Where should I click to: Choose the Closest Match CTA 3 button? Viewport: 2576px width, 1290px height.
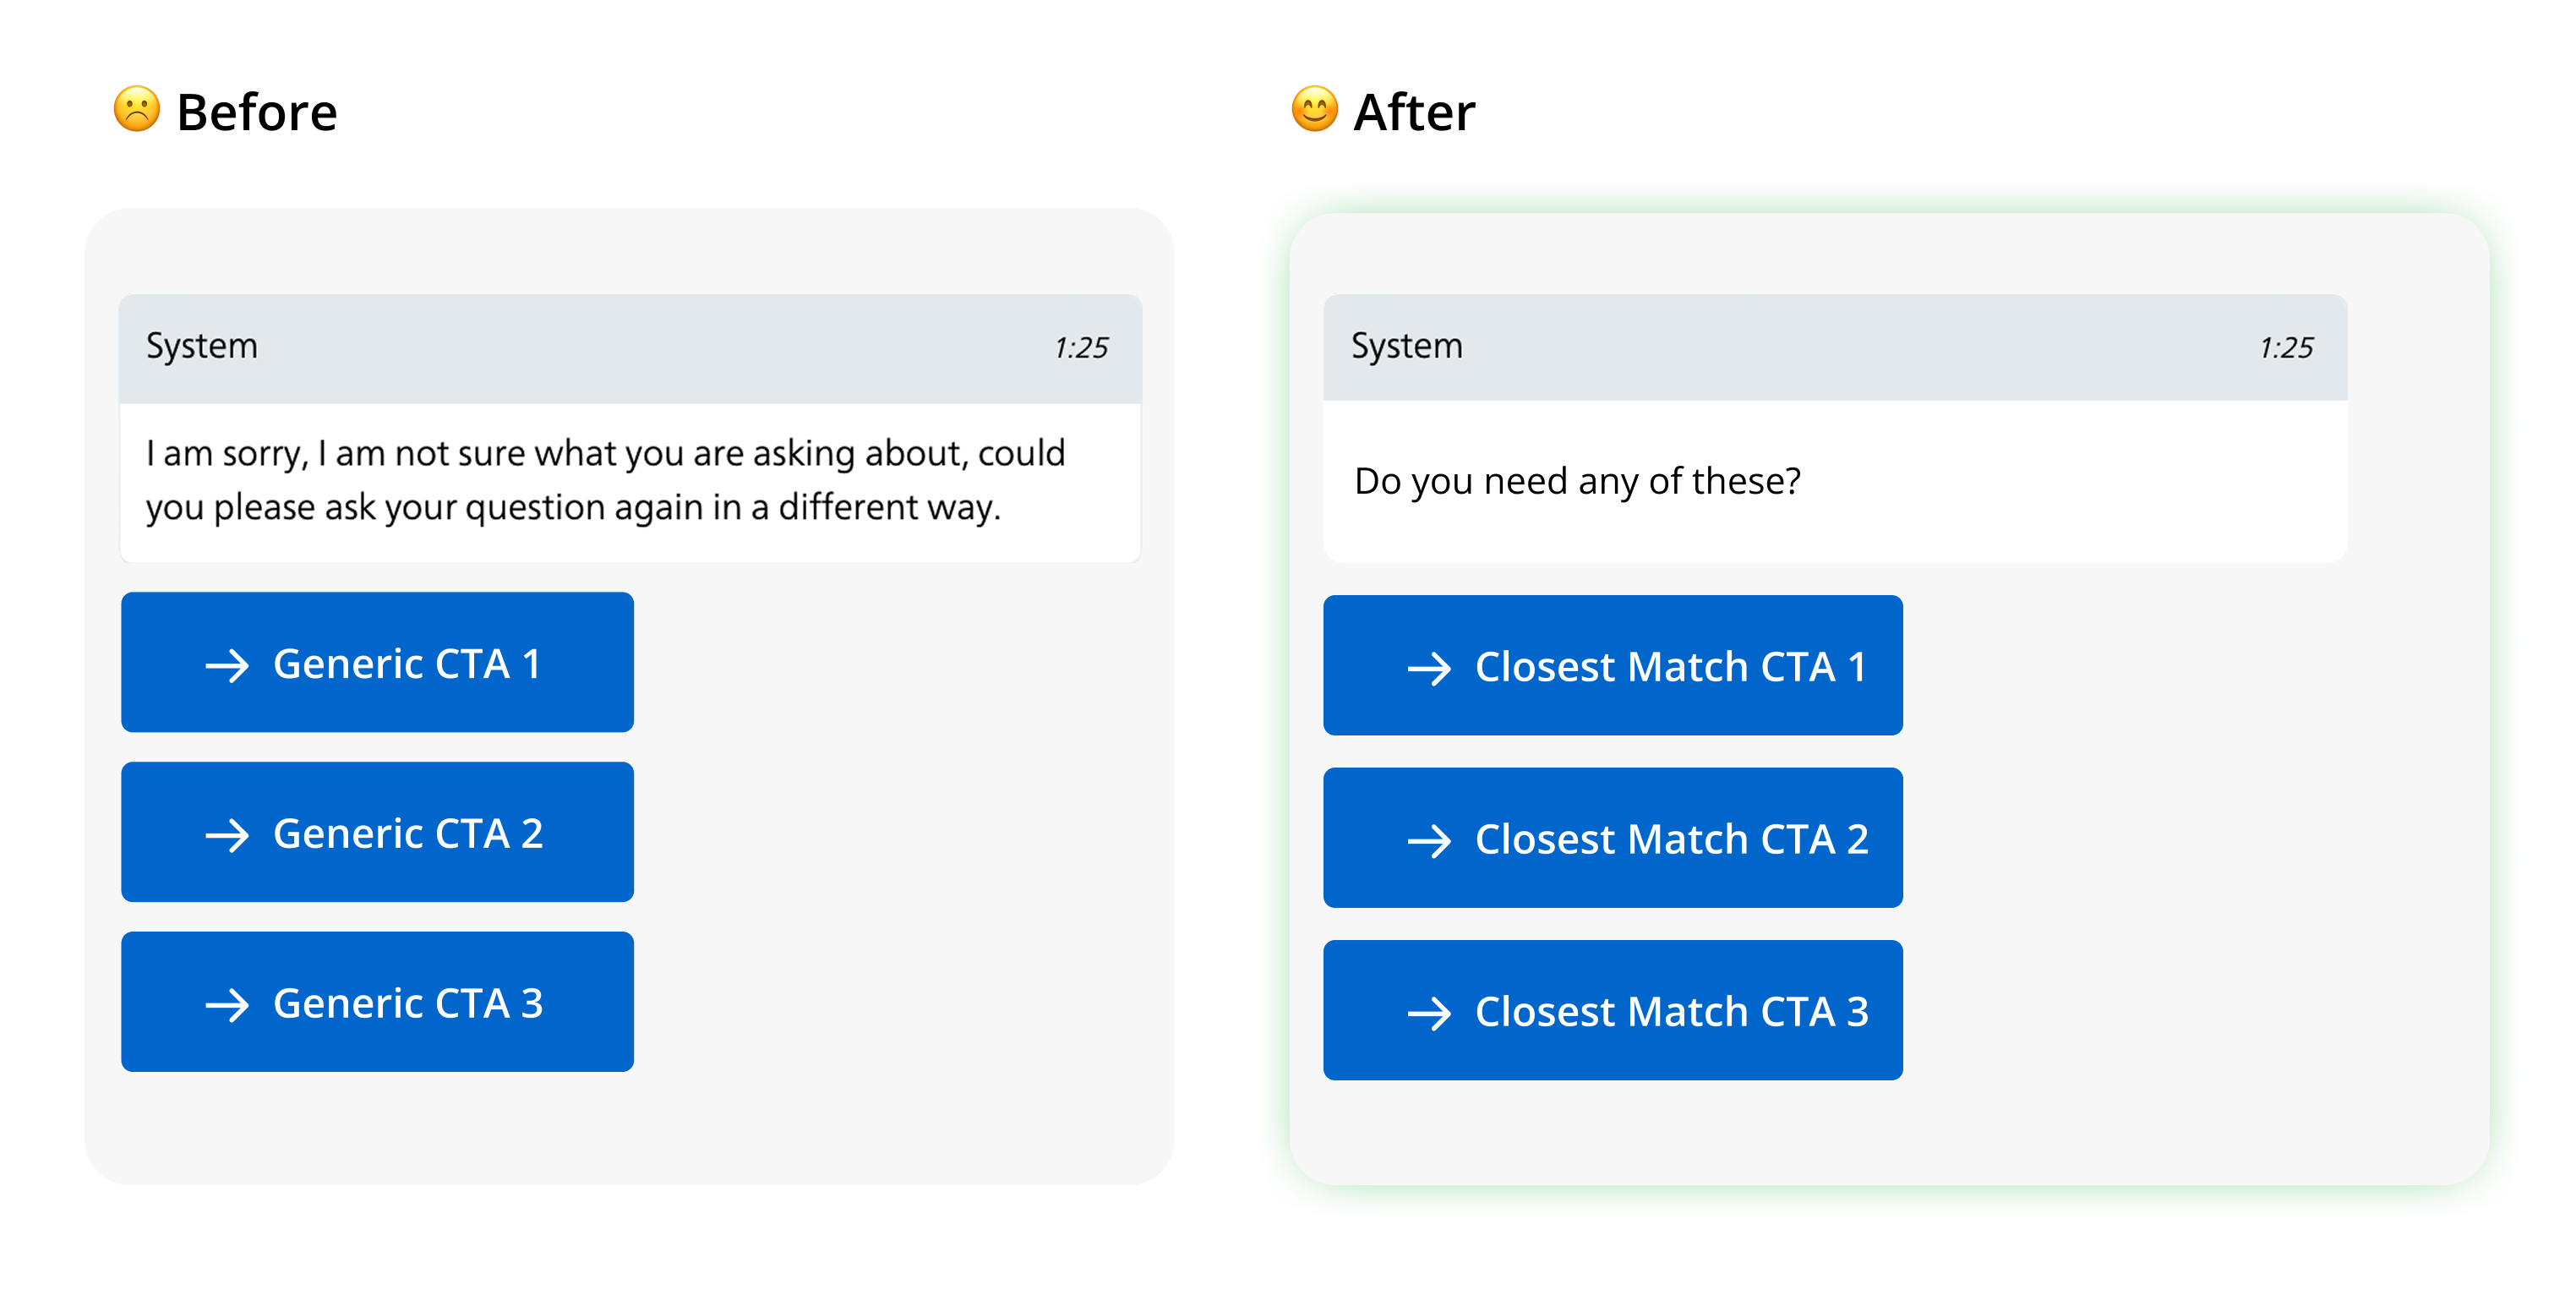coord(1612,1010)
